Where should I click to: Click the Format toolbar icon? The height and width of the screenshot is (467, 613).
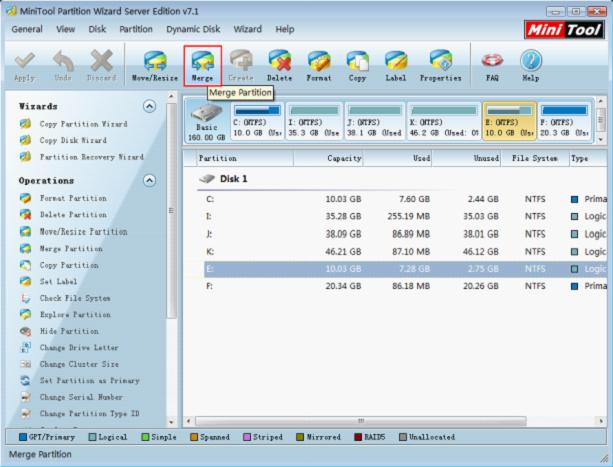tap(319, 61)
